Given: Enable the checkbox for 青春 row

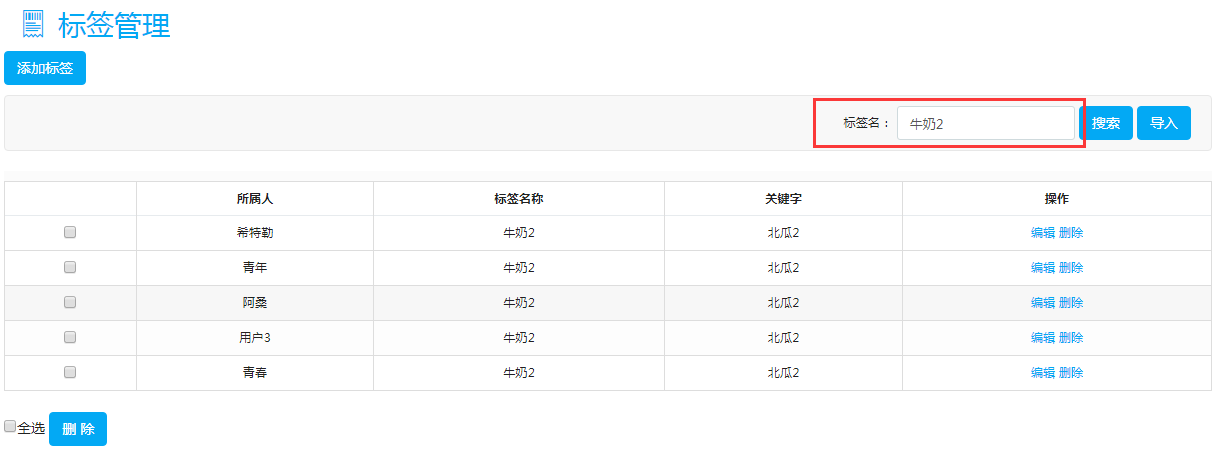Looking at the screenshot, I should click(x=70, y=372).
